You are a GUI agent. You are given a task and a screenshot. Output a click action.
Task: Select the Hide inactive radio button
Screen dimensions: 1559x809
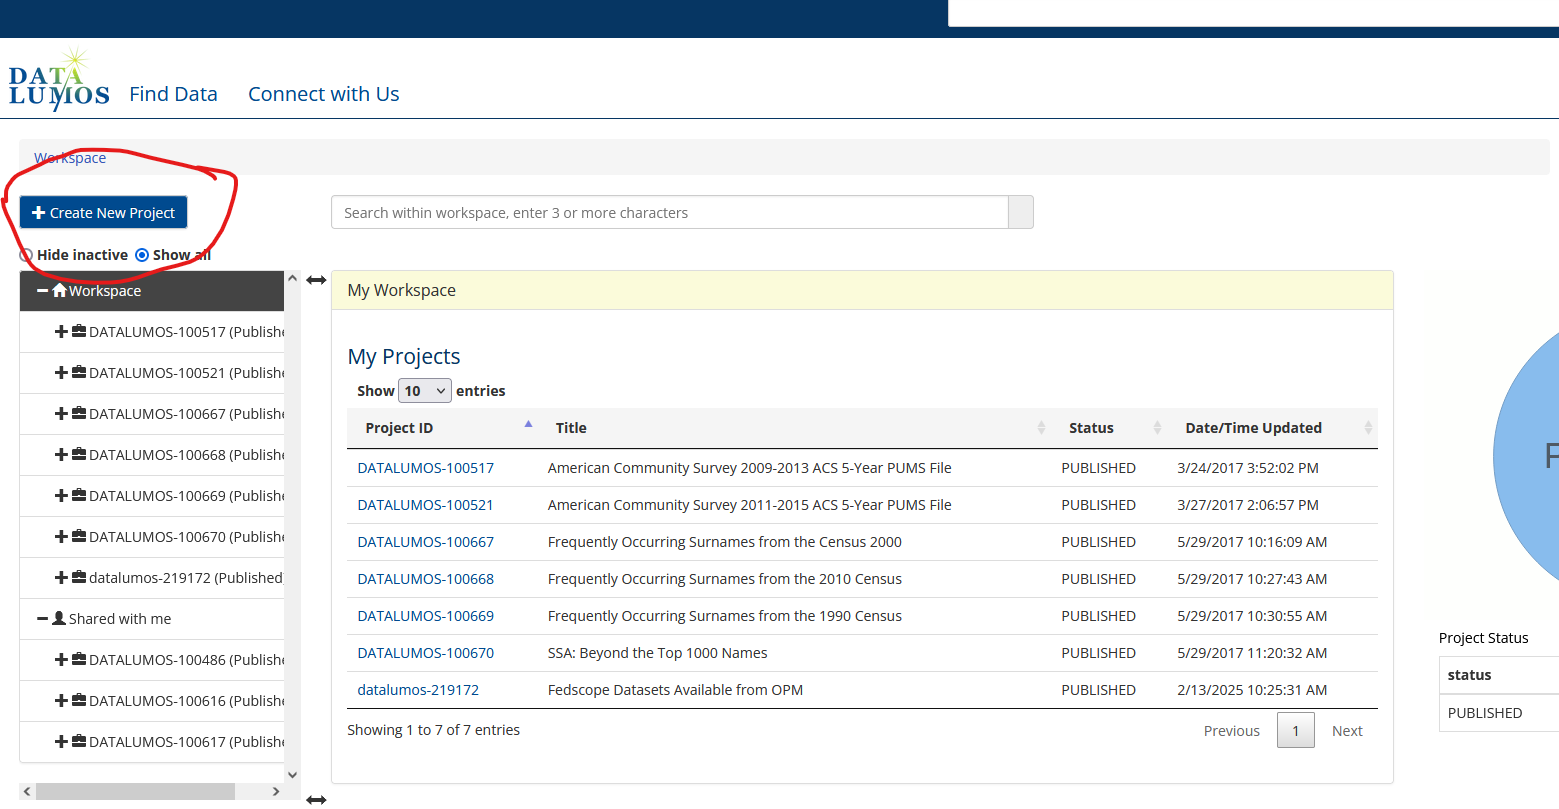pyautogui.click(x=27, y=255)
